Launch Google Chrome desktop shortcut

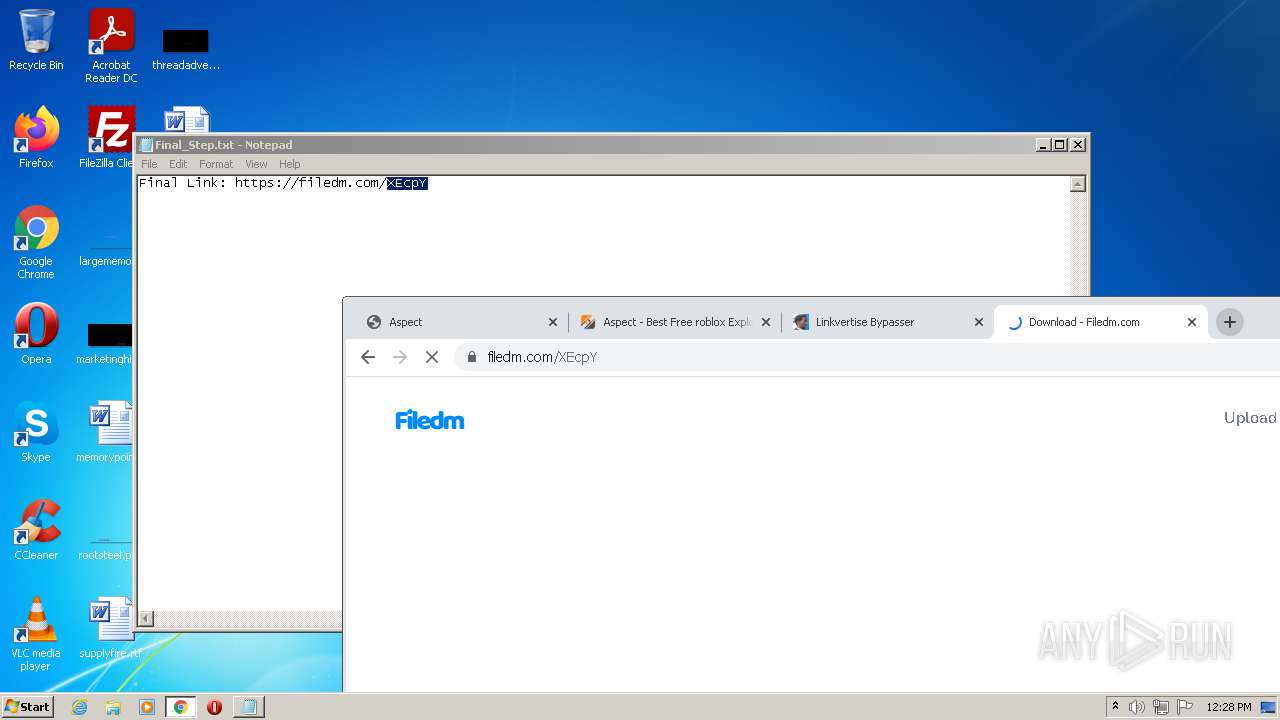36,242
